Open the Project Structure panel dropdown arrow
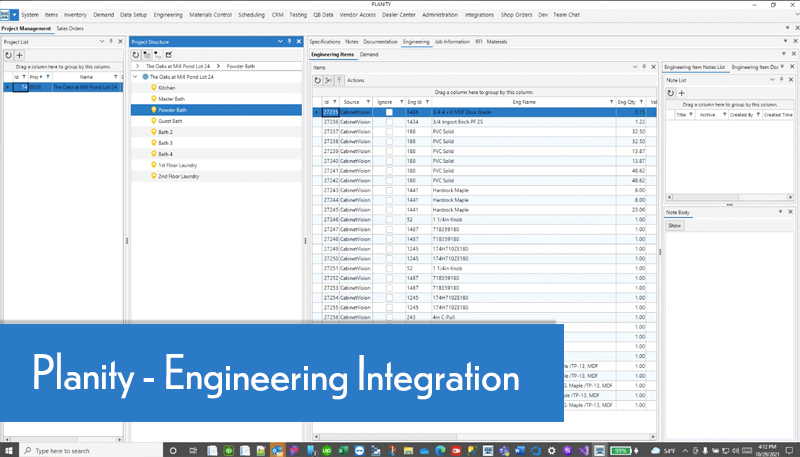Screen dimensions: 800x457 (x=280, y=41)
